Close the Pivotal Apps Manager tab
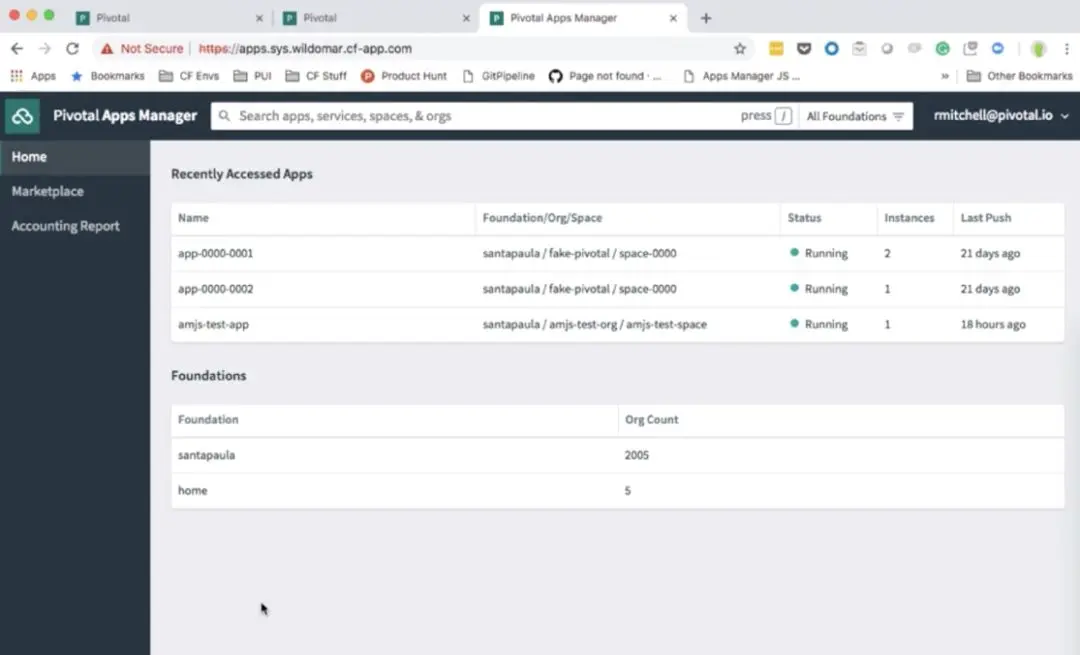 [673, 19]
